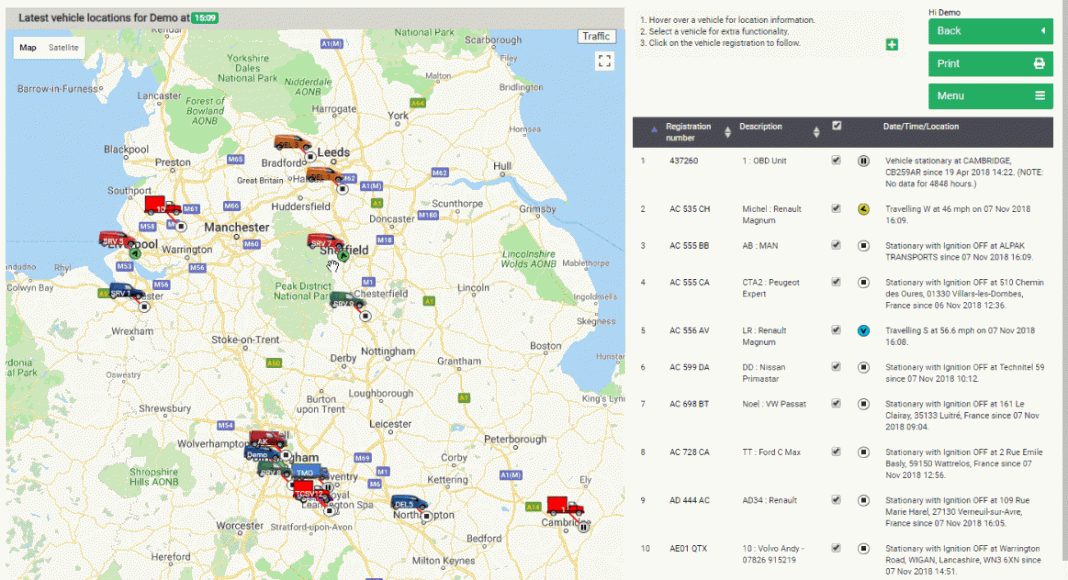The image size is (1068, 580).
Task: Select the Map view tab
Action: tap(28, 48)
